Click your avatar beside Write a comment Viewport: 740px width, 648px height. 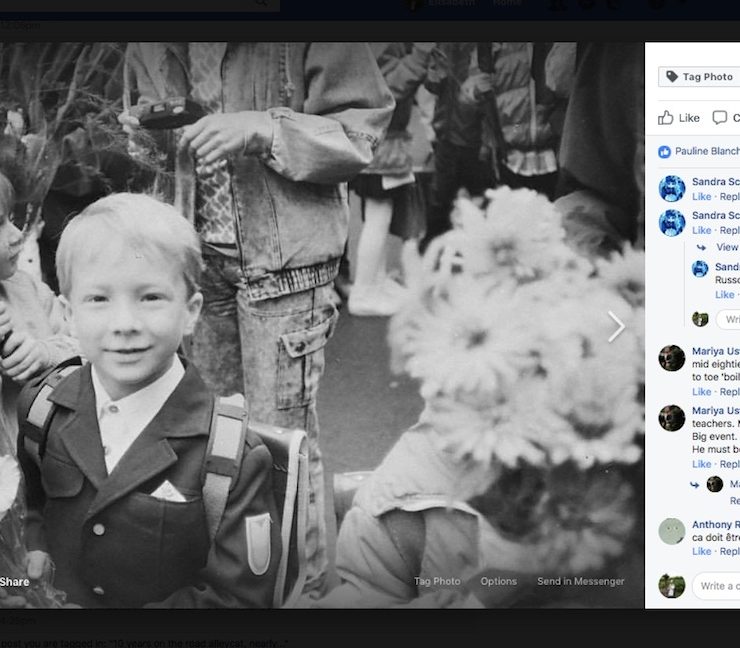coord(672,586)
